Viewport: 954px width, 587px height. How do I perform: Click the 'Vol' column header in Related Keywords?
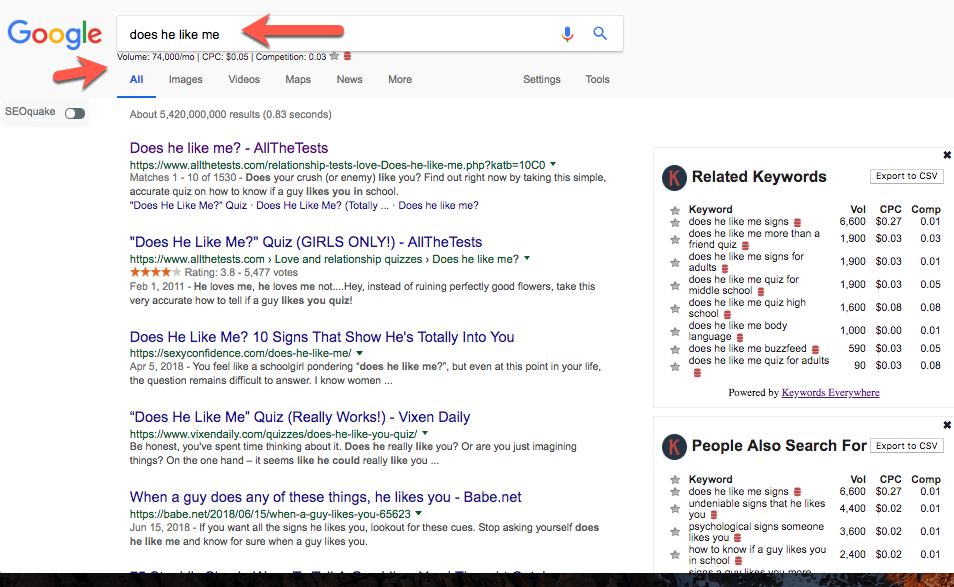pyautogui.click(x=858, y=209)
